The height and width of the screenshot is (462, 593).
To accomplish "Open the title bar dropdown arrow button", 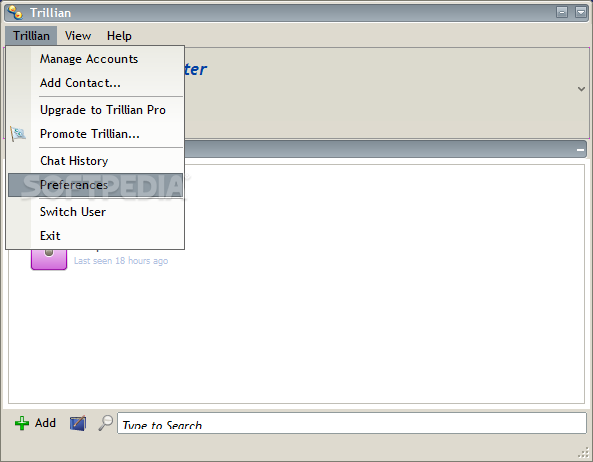I will (581, 12).
